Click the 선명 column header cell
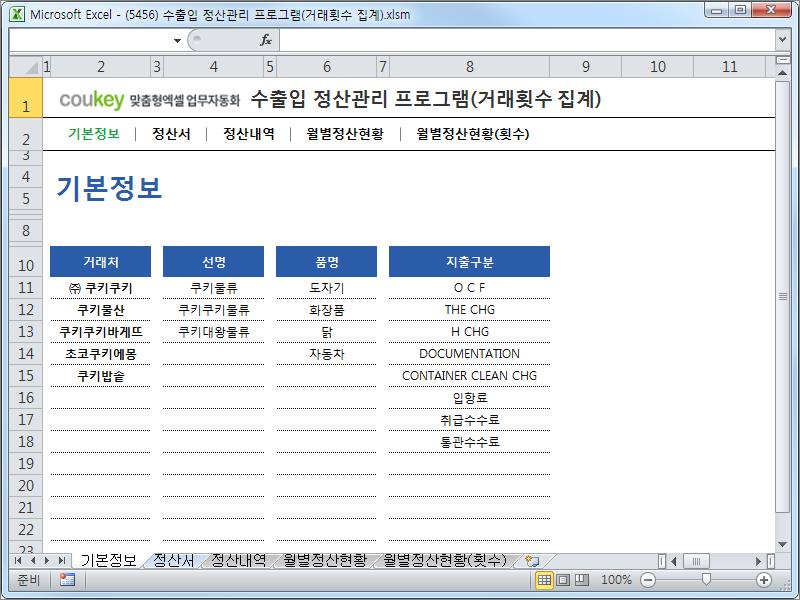800x600 pixels. [x=213, y=262]
